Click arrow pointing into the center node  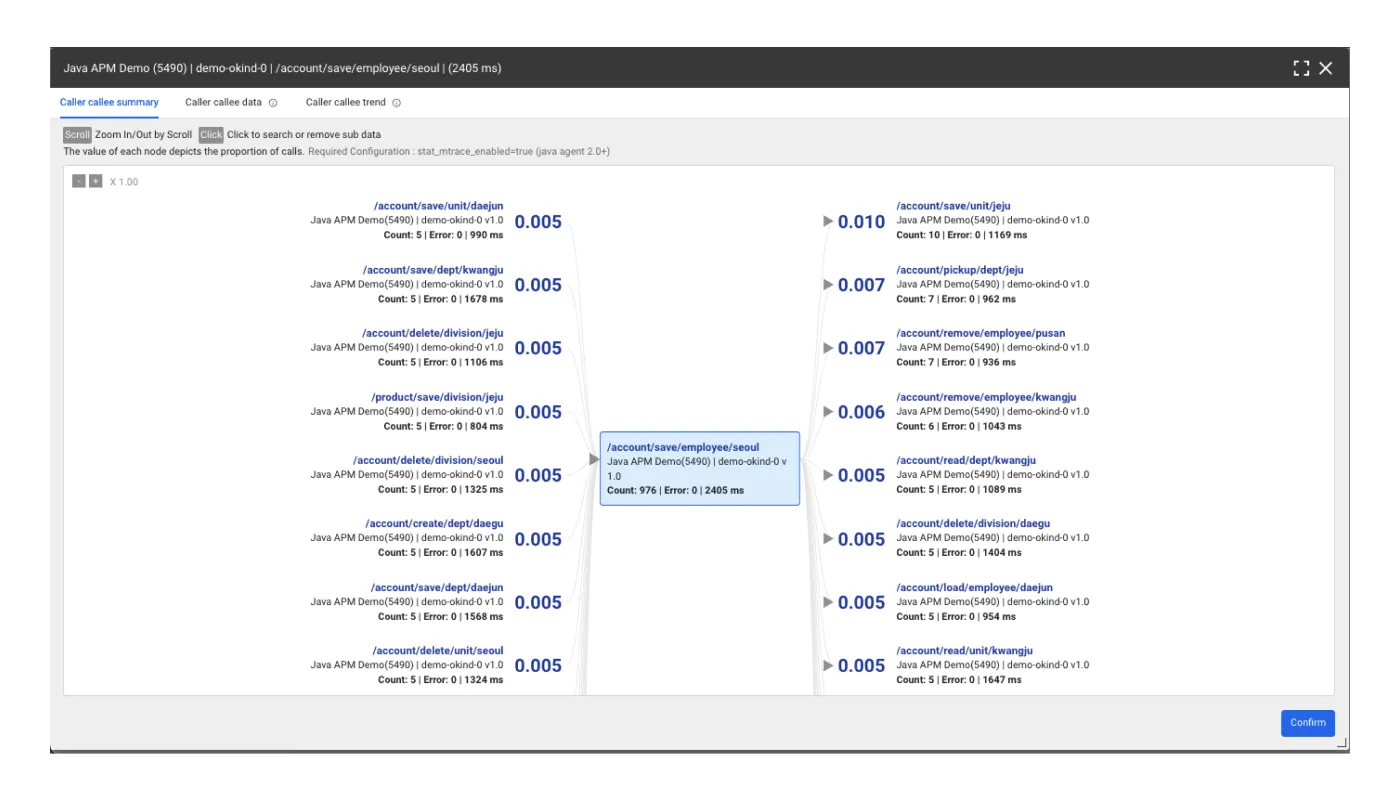pyautogui.click(x=594, y=459)
